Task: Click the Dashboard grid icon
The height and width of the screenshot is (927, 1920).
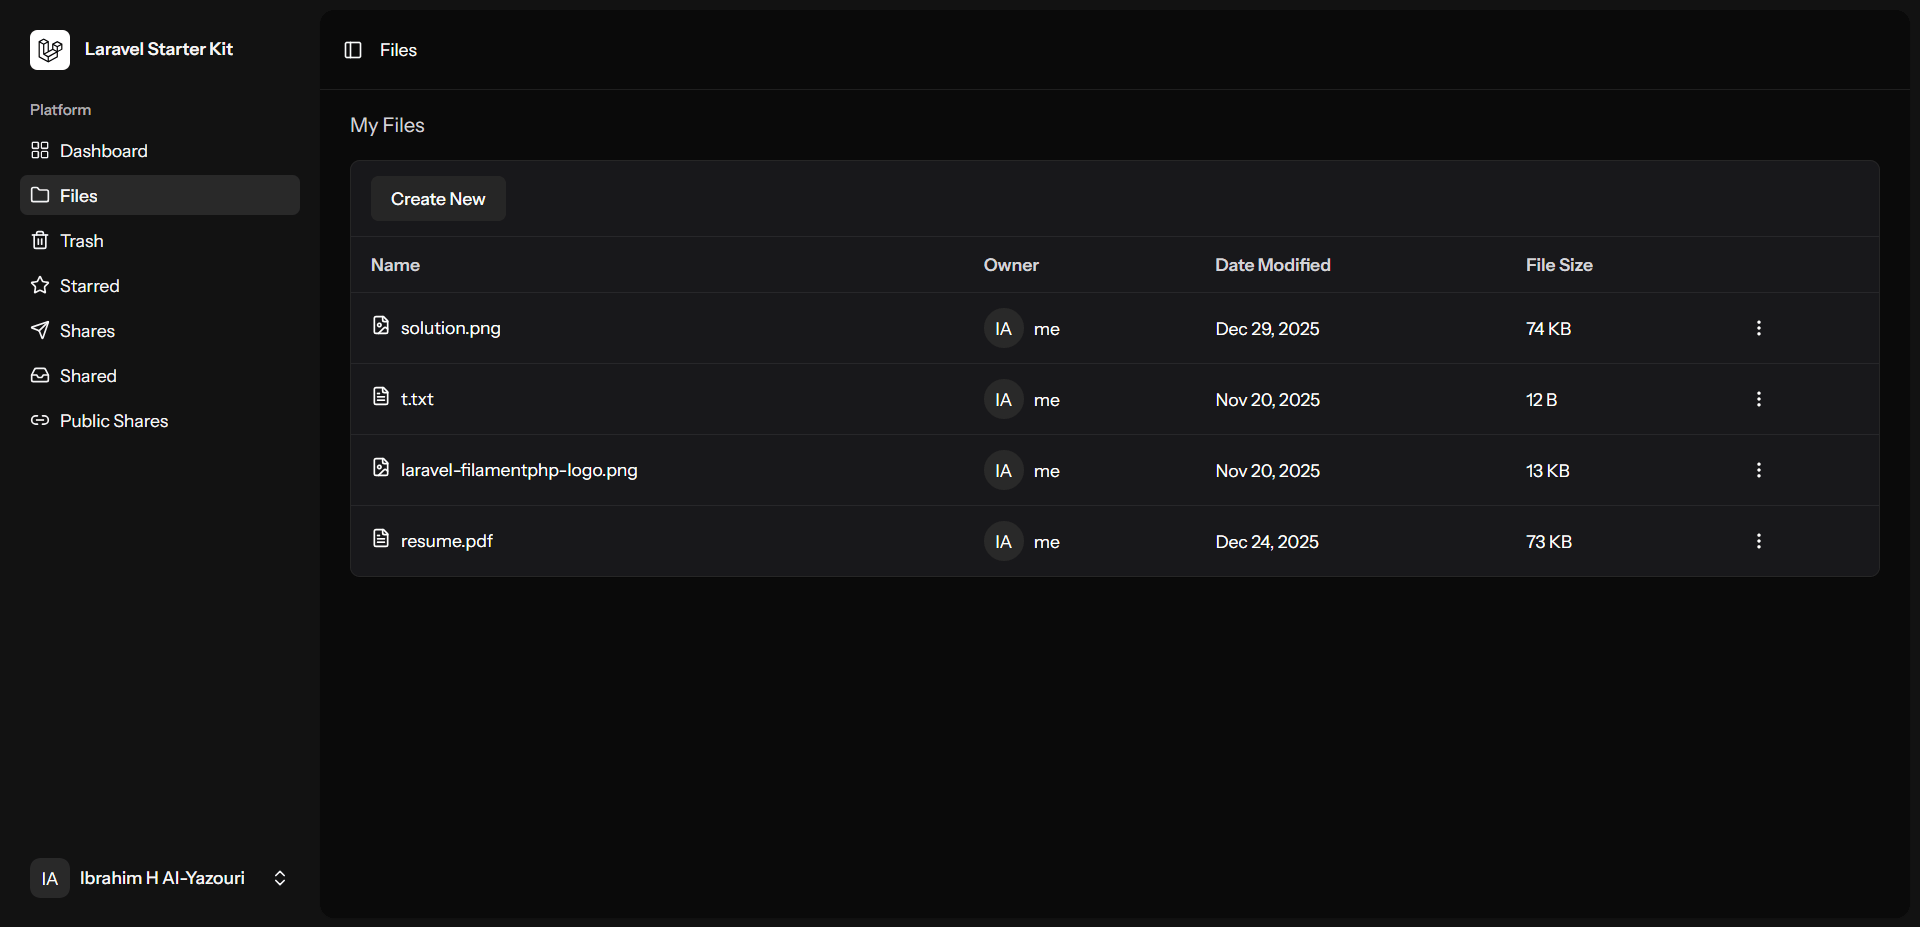Action: [x=40, y=150]
